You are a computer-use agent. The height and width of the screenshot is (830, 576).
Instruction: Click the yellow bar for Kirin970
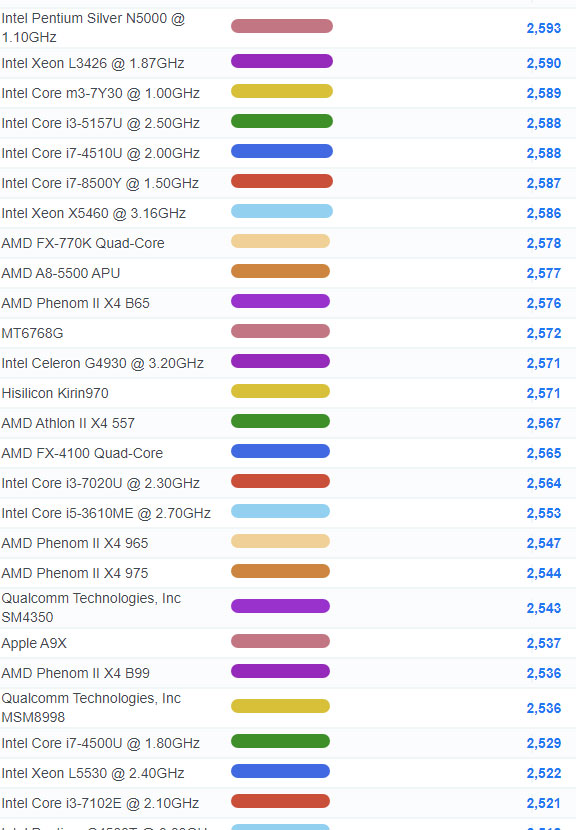point(280,391)
